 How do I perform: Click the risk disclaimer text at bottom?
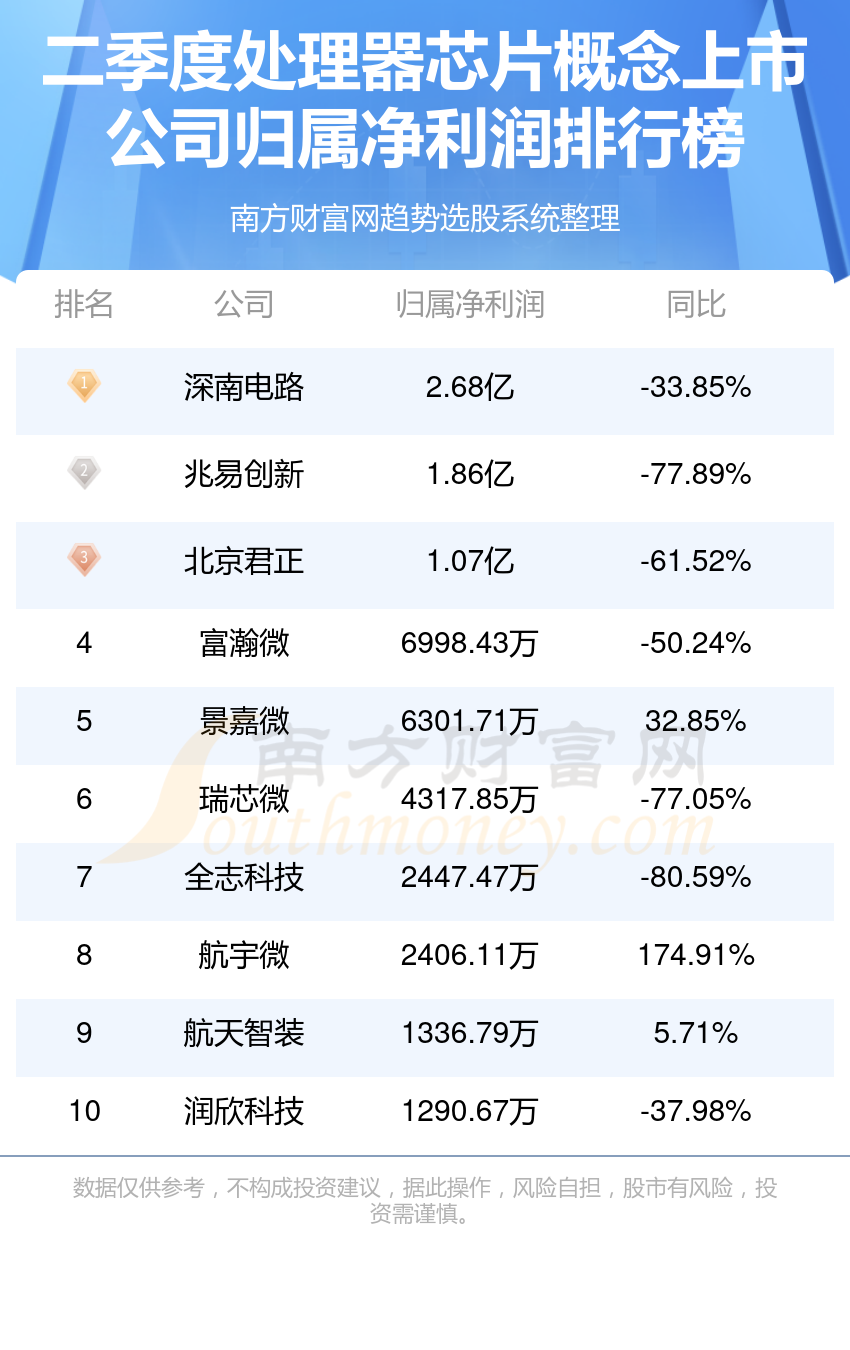425,1201
